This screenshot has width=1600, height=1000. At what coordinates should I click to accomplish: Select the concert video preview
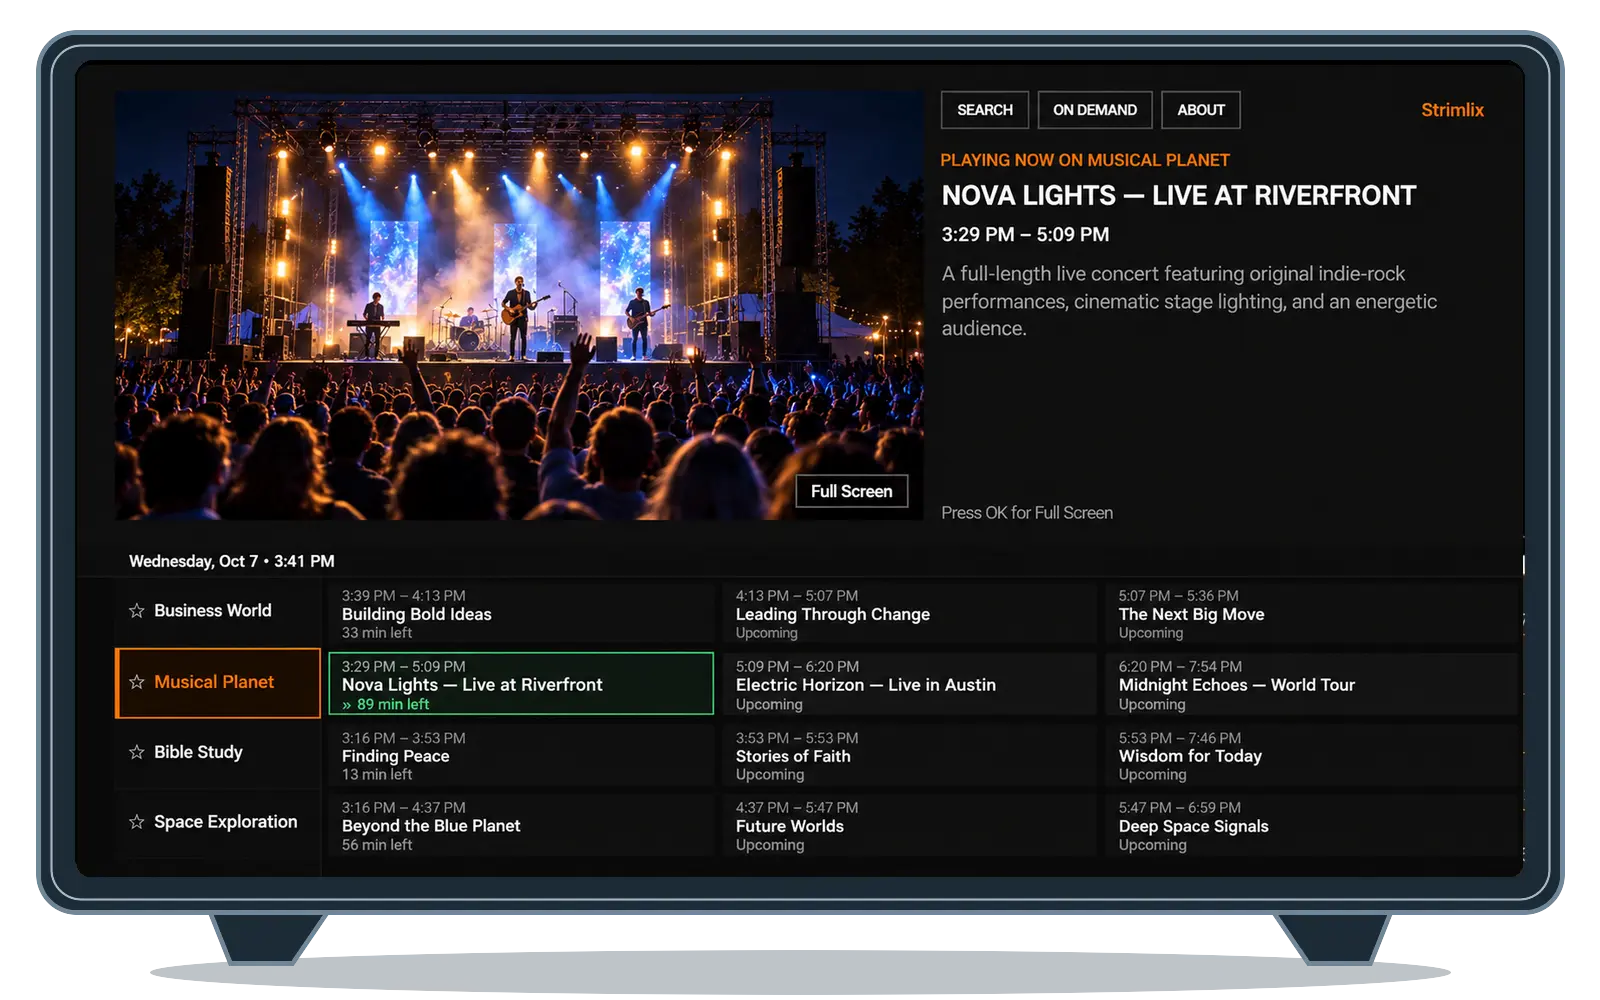pos(519,306)
